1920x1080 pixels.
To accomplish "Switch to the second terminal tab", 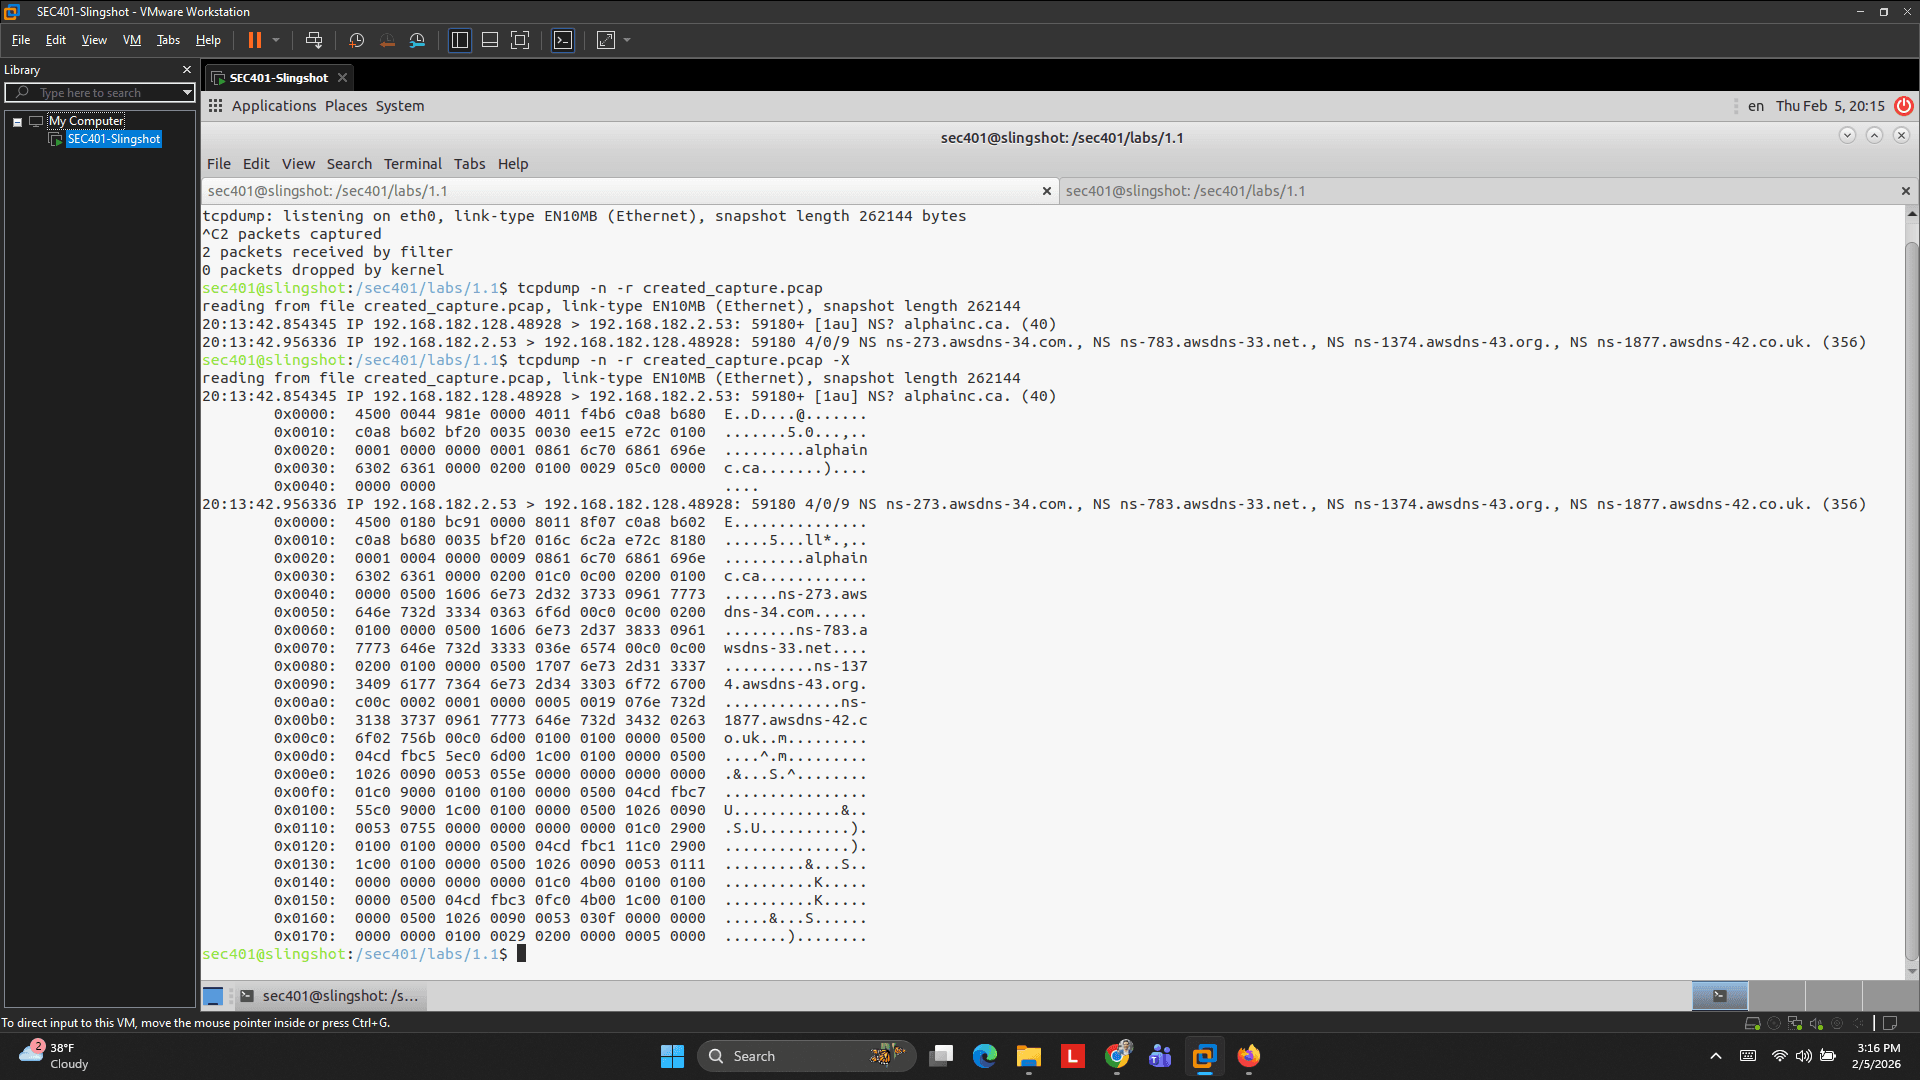I will [x=1186, y=191].
